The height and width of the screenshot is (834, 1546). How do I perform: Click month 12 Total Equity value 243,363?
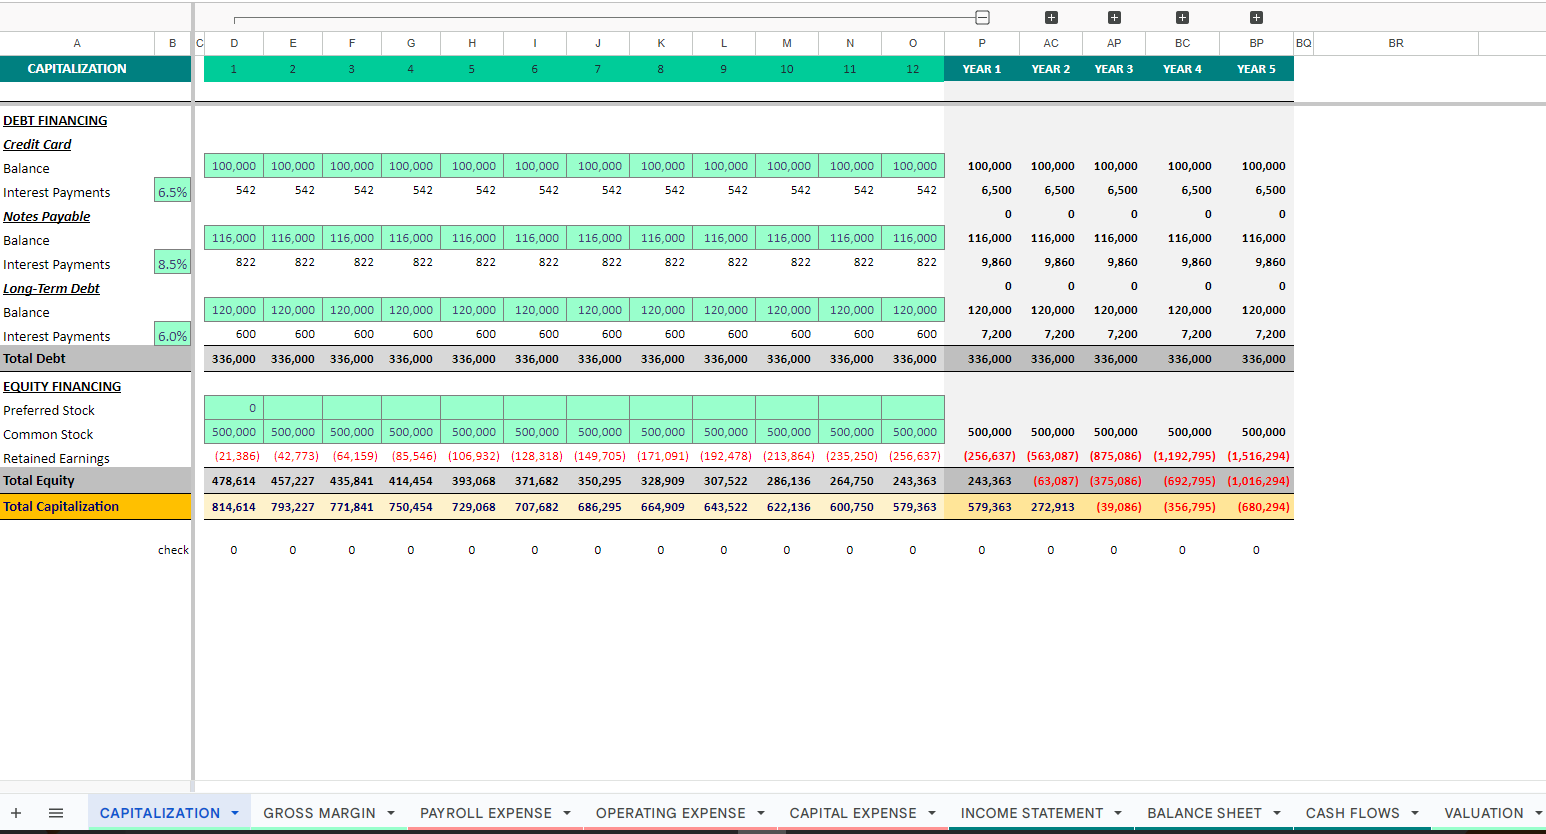(915, 481)
